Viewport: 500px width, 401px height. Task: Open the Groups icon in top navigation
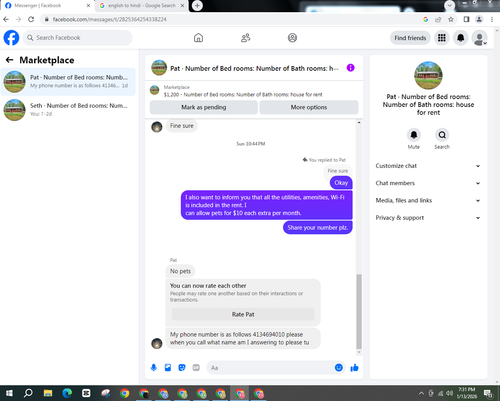(292, 38)
